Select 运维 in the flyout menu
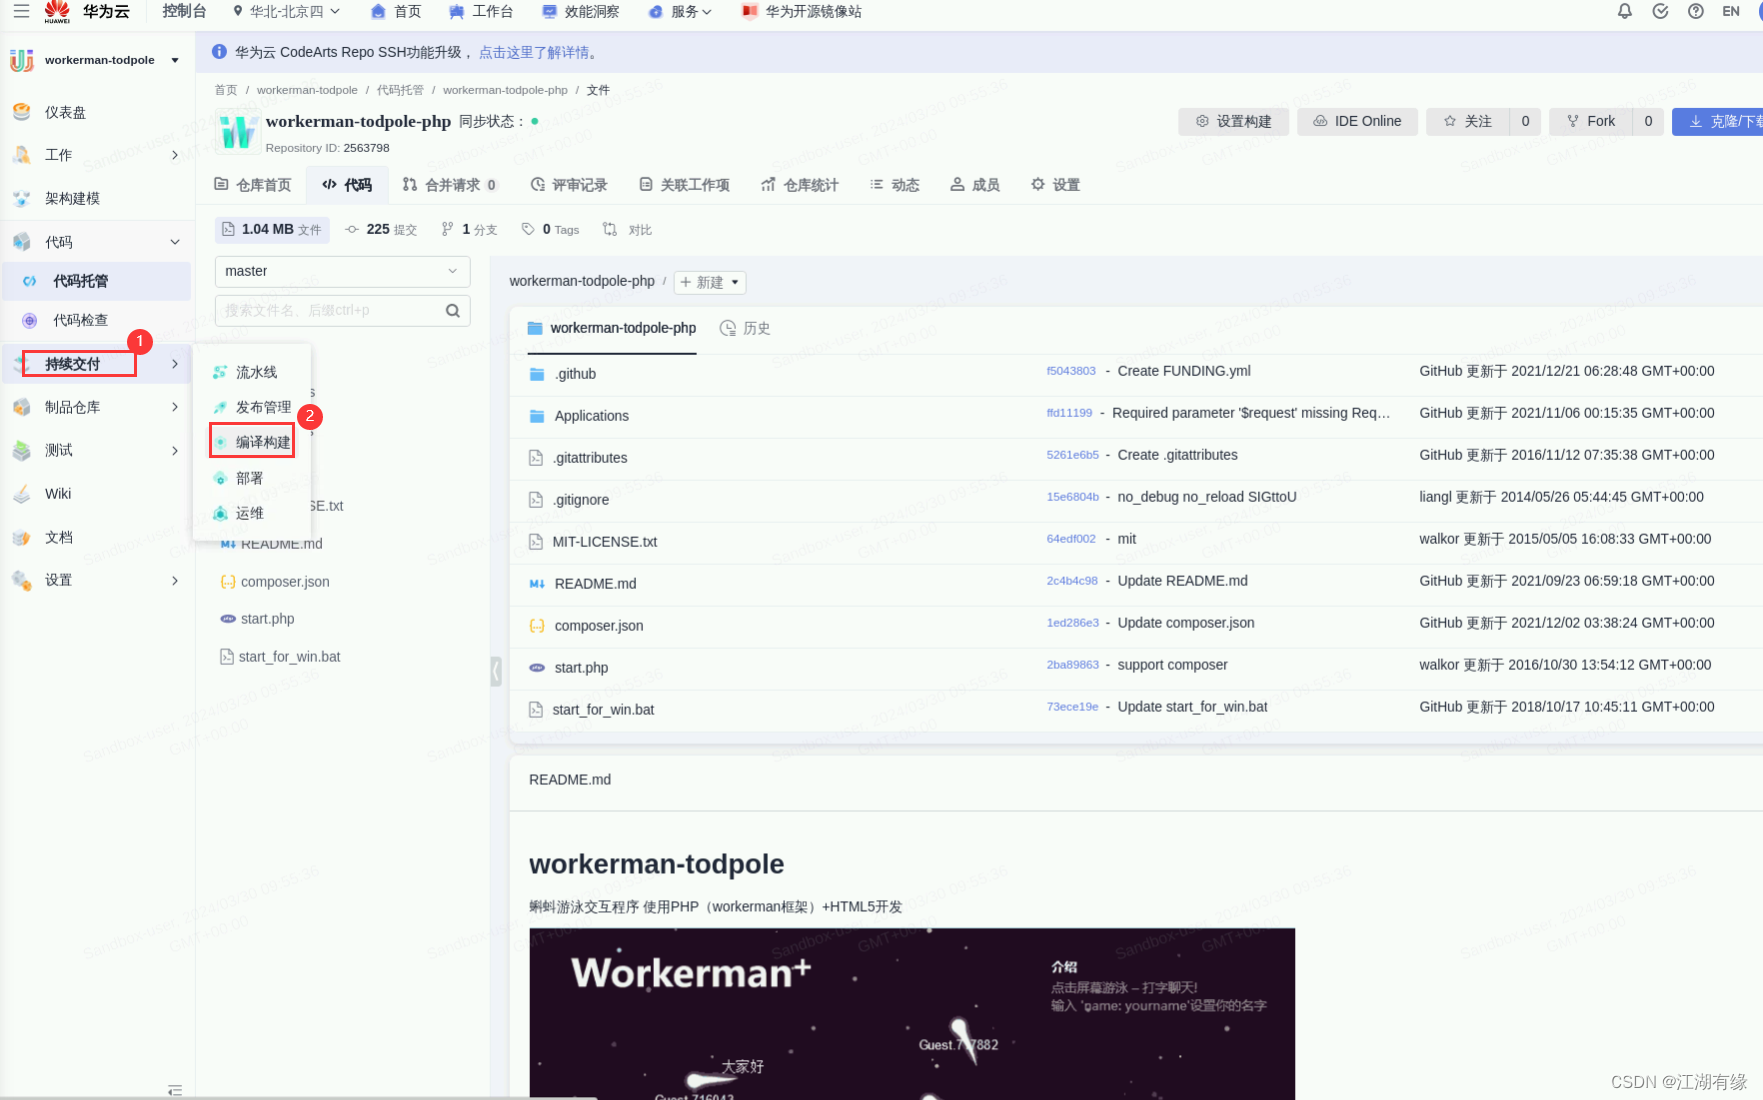 click(249, 513)
